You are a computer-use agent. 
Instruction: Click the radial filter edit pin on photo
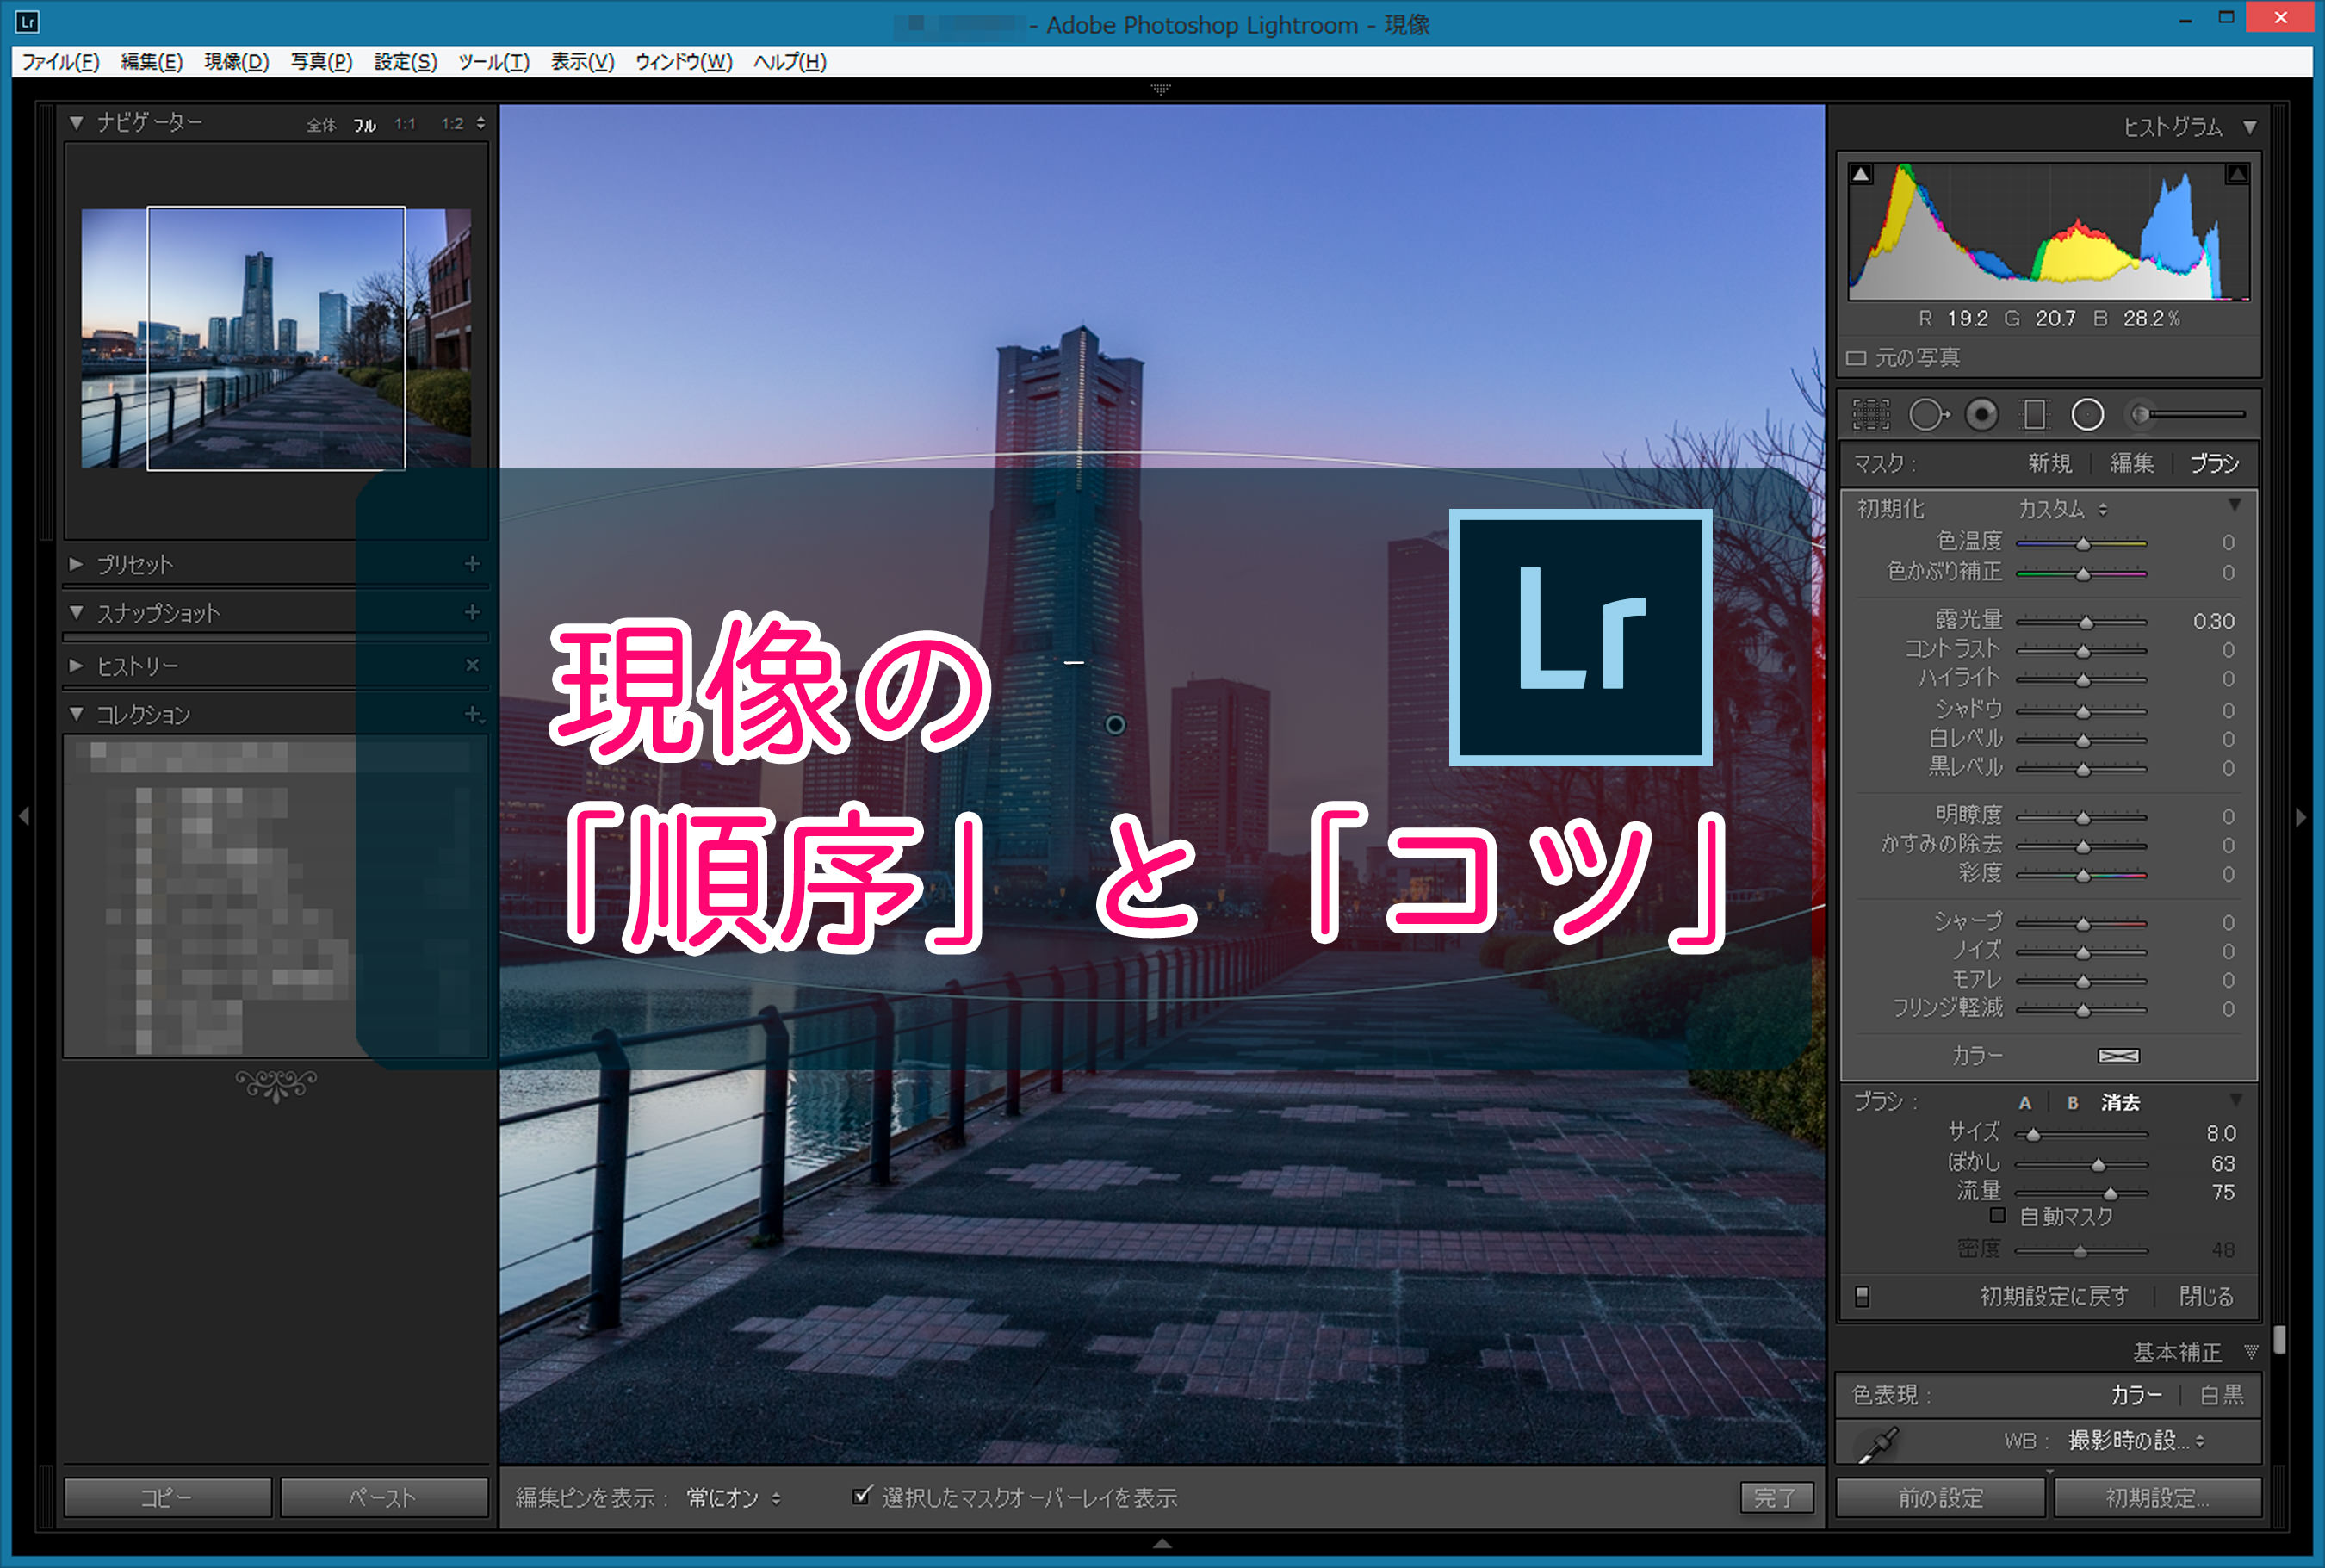(x=1115, y=725)
